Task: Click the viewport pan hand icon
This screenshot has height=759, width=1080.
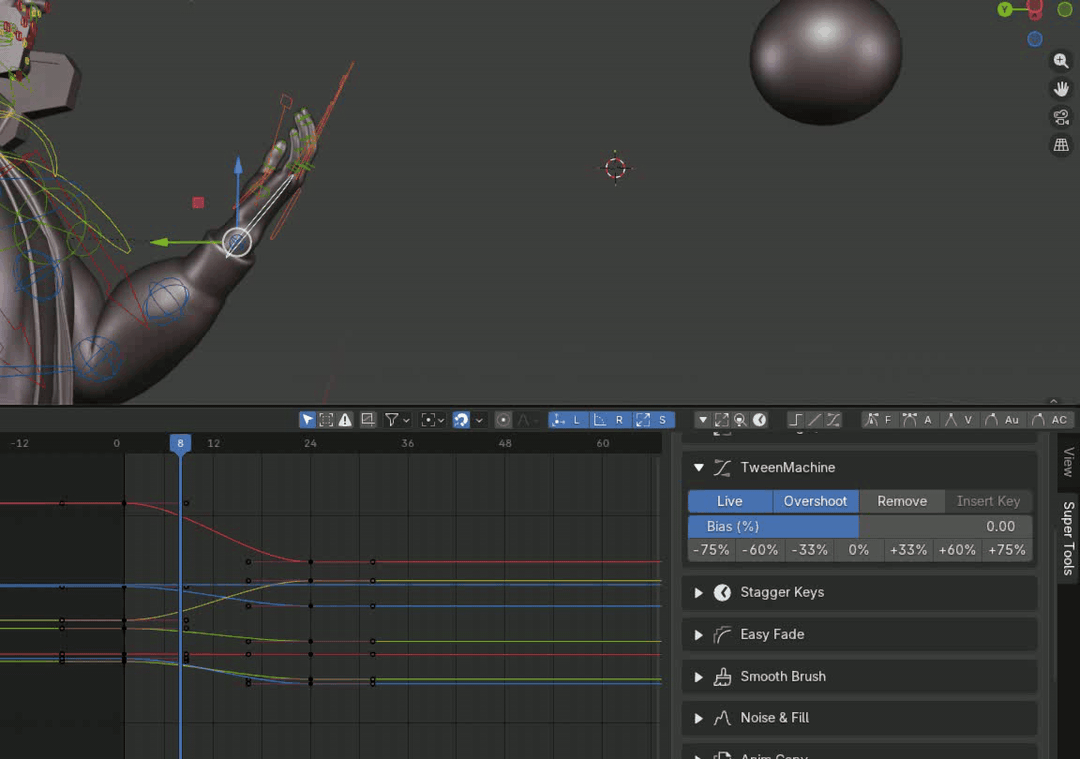Action: click(1061, 89)
